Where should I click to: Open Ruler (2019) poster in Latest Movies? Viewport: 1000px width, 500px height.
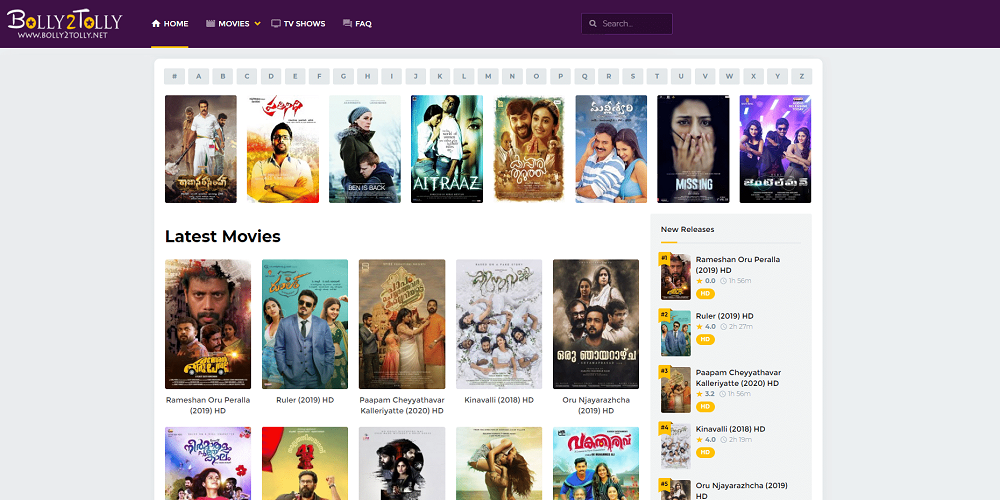point(305,324)
